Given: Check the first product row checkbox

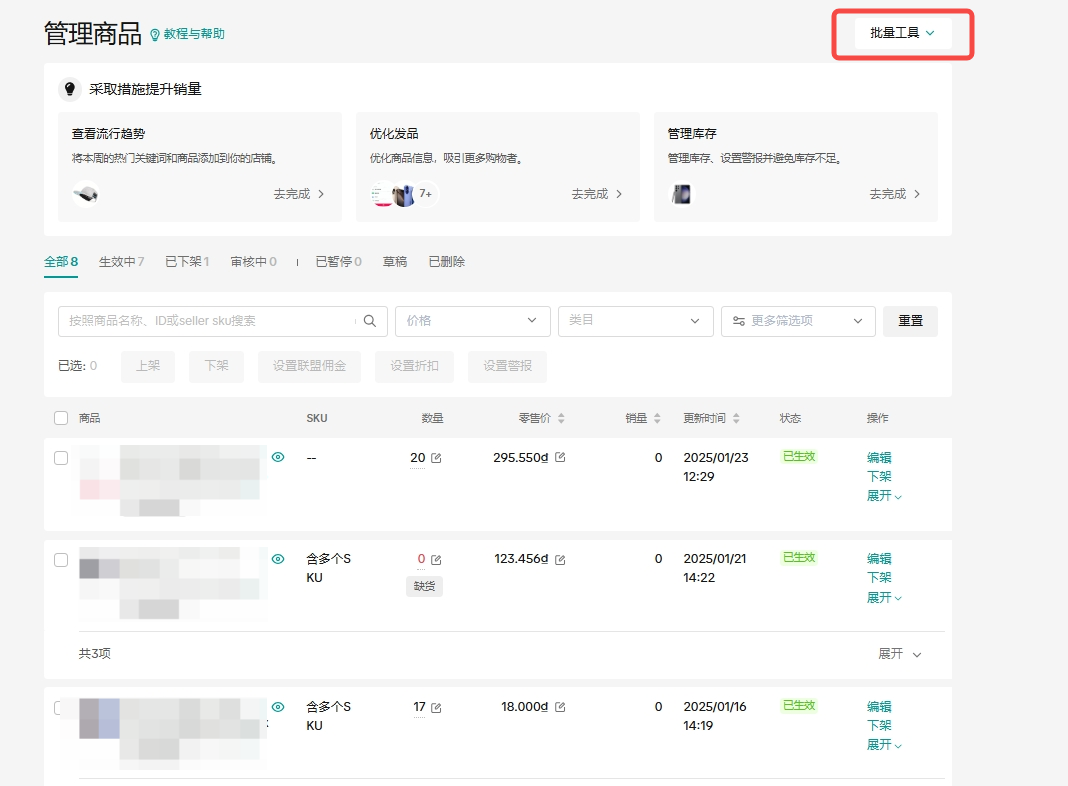Looking at the screenshot, I should (x=61, y=457).
